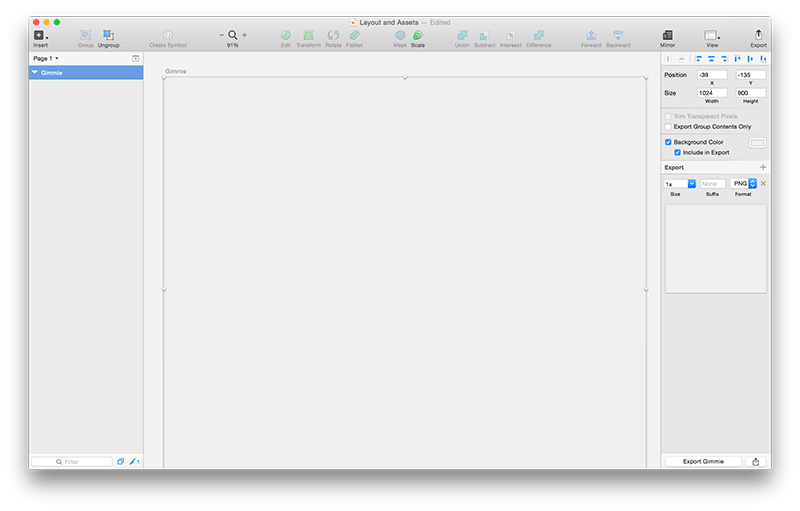Image resolution: width=800 pixels, height=511 pixels.
Task: Click the Scale tool icon
Action: click(418, 36)
